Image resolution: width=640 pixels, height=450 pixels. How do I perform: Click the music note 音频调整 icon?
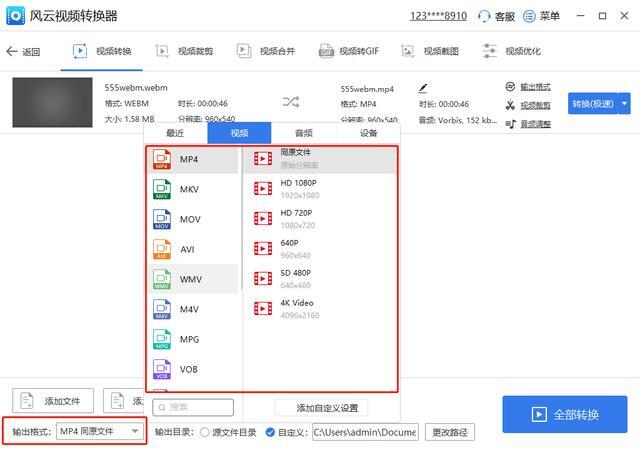(510, 124)
